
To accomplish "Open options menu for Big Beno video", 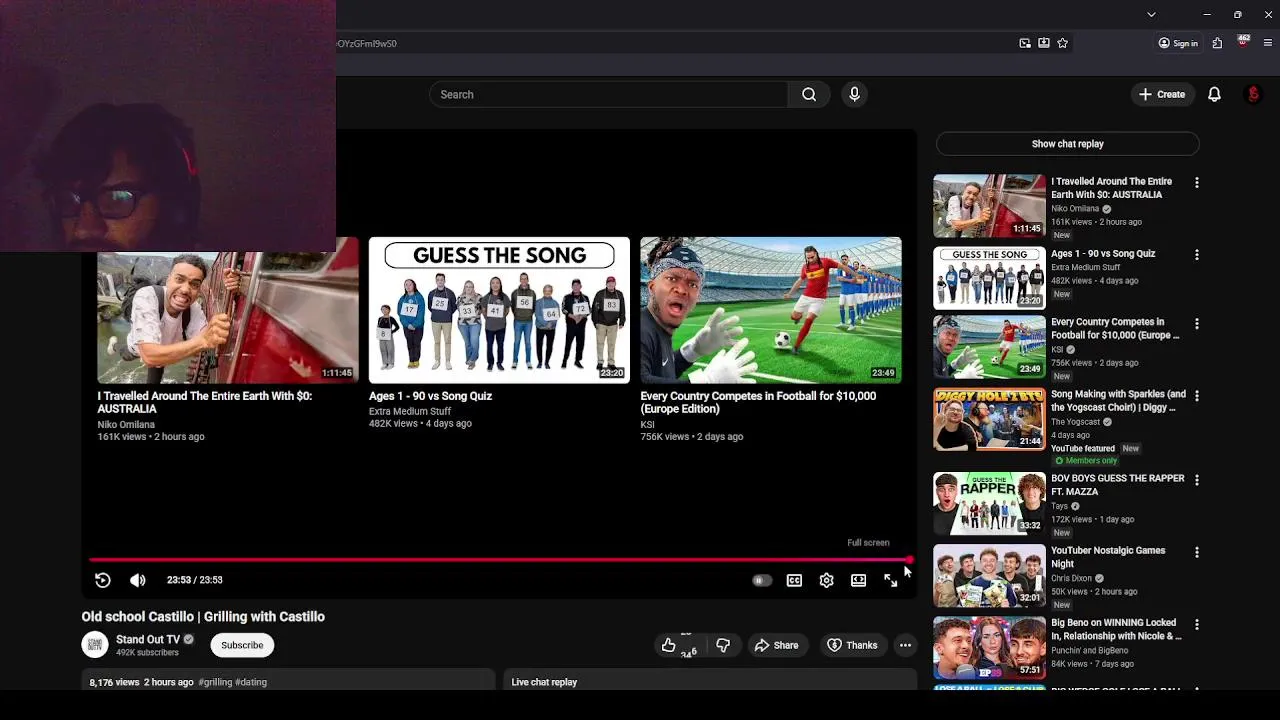I will [x=1196, y=625].
